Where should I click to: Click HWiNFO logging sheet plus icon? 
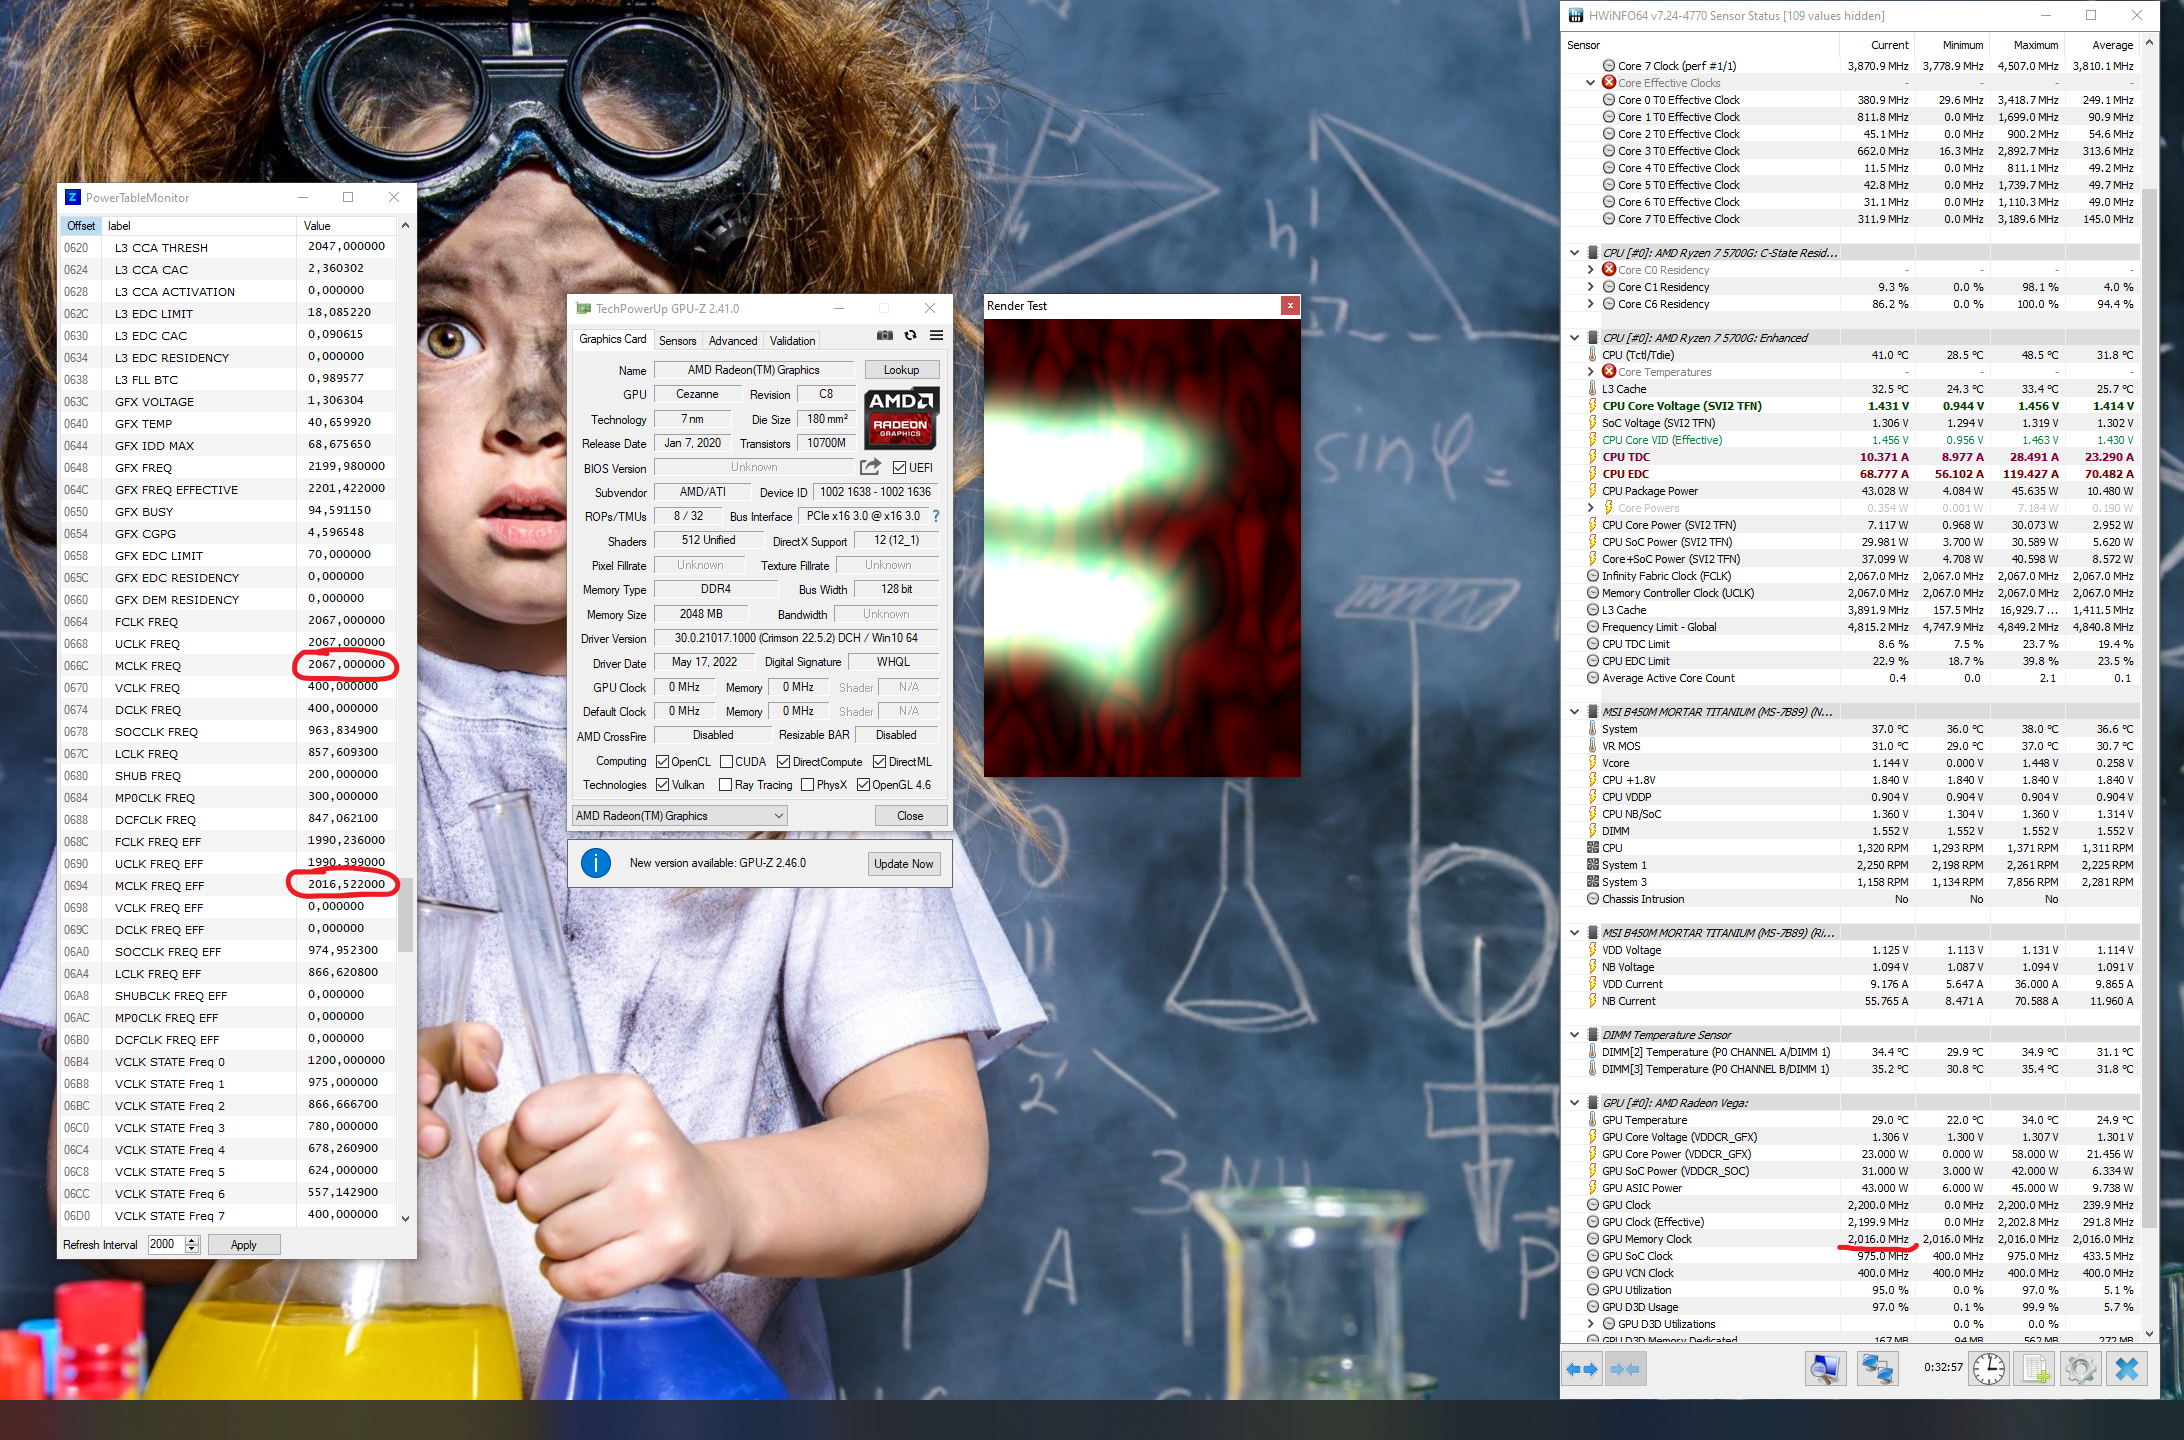click(x=2034, y=1368)
